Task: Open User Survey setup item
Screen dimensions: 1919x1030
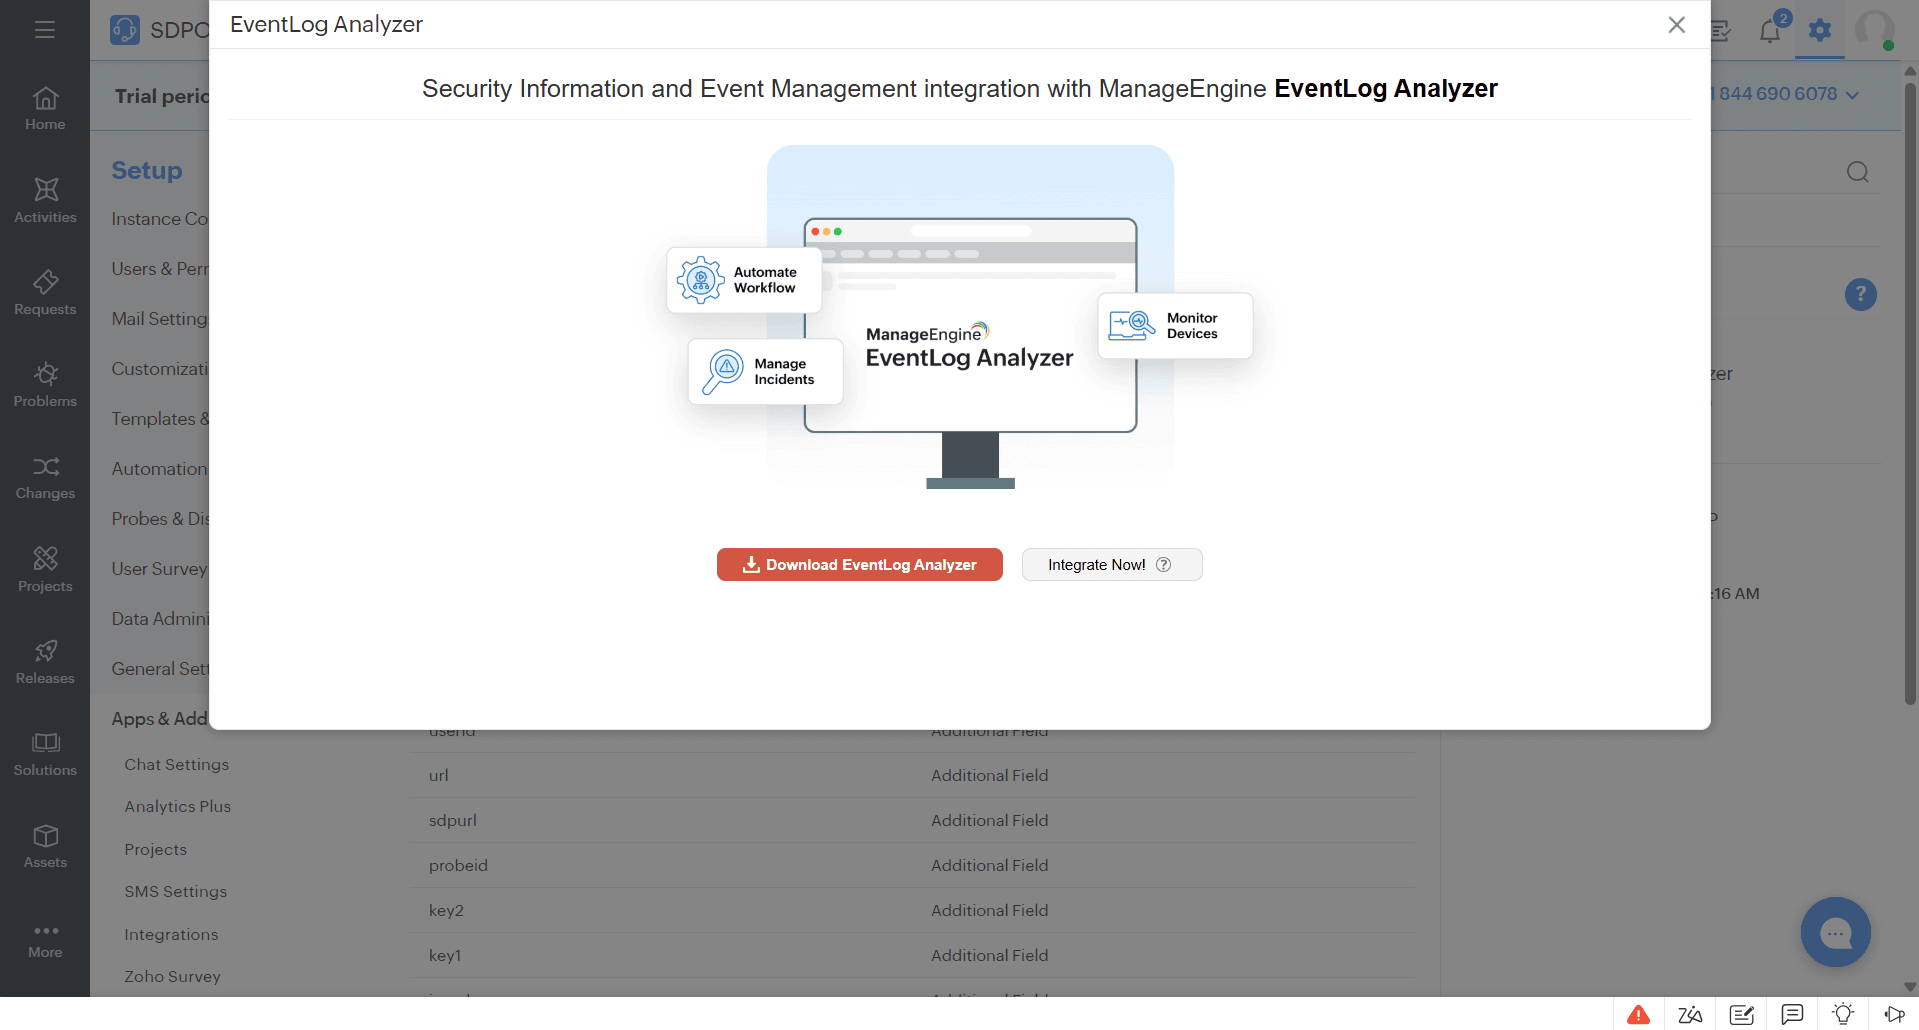Action: click(x=160, y=569)
